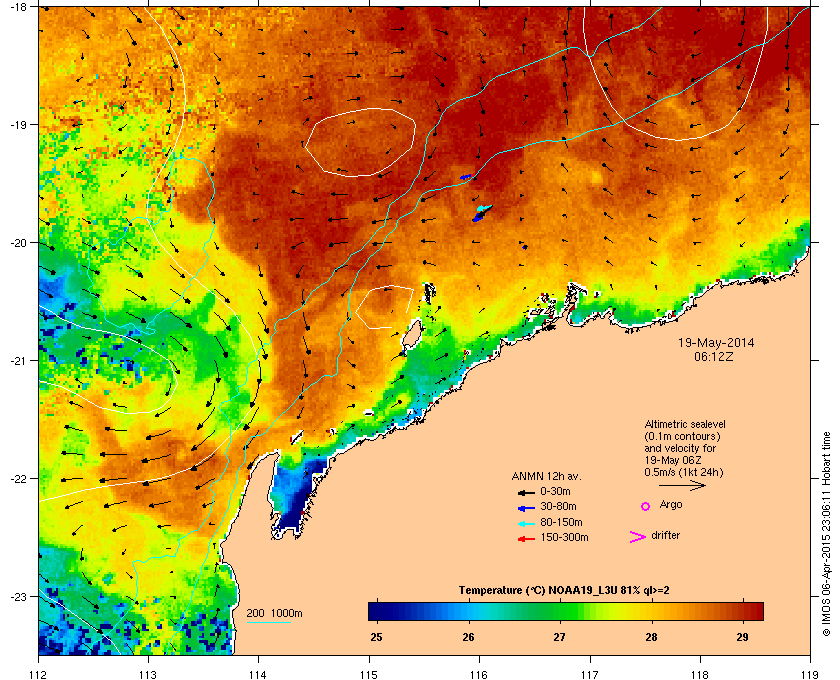Click the ANMN 12h av. legend heading
Image resolution: width=840 pixels, height=680 pixels.
click(x=546, y=476)
